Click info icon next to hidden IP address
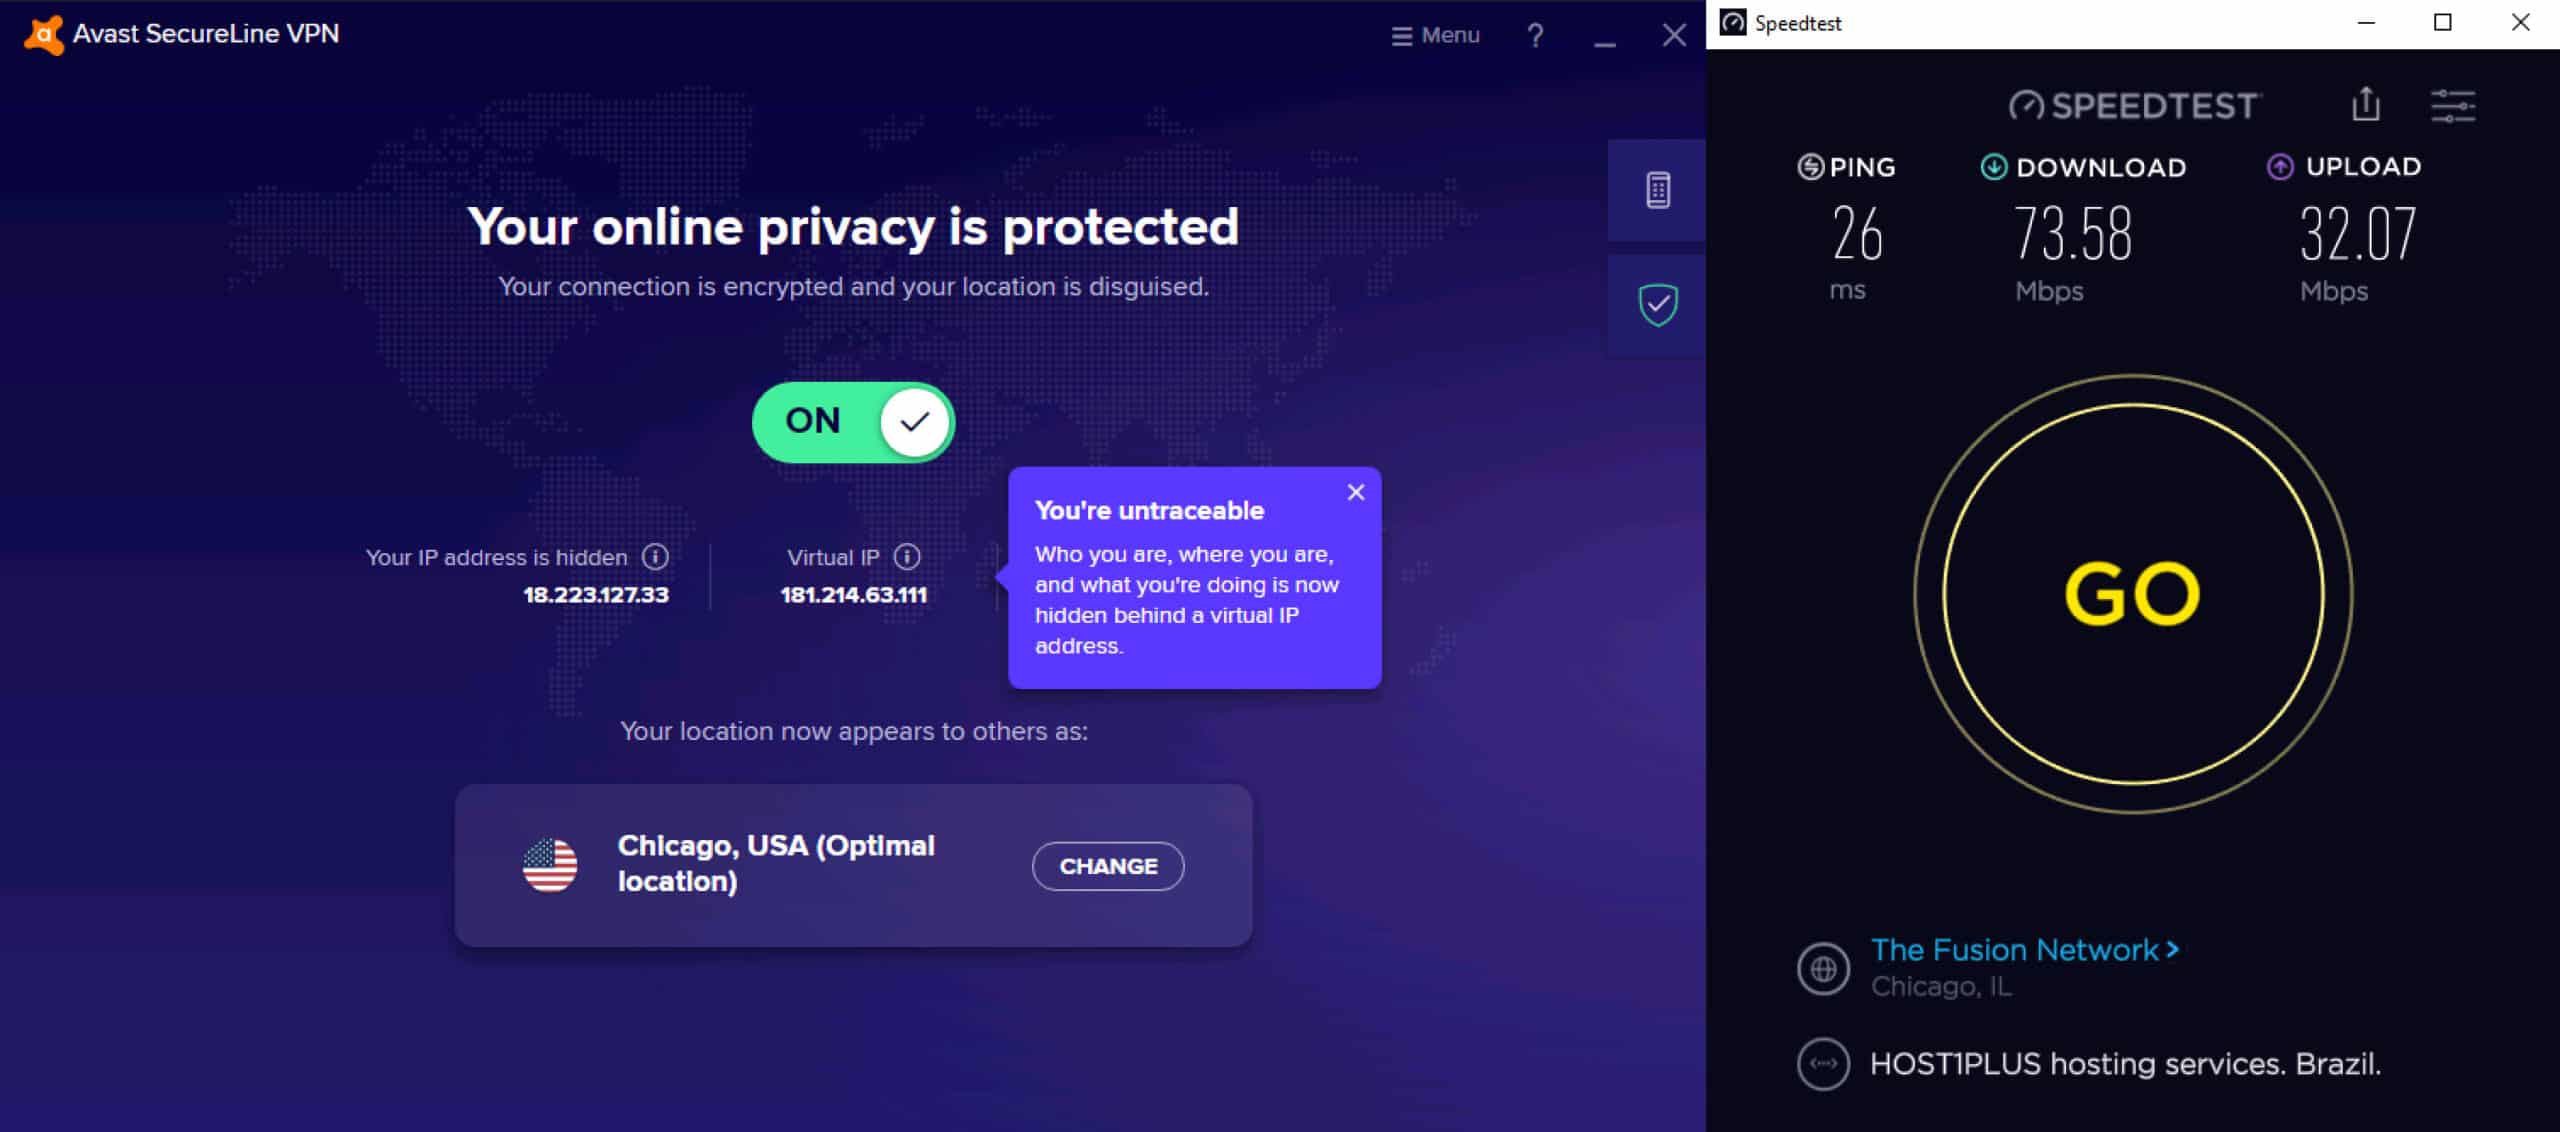 655,557
